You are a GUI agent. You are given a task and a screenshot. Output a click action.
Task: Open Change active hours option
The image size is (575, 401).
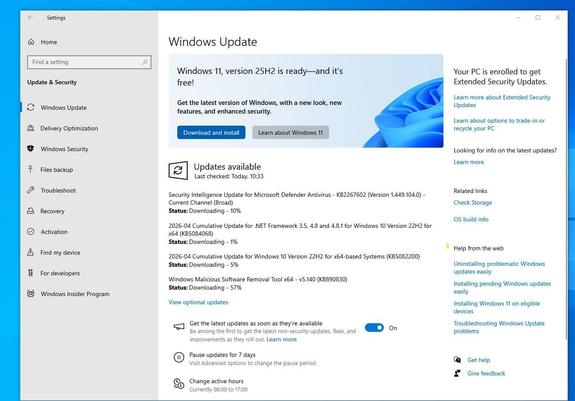[x=216, y=381]
